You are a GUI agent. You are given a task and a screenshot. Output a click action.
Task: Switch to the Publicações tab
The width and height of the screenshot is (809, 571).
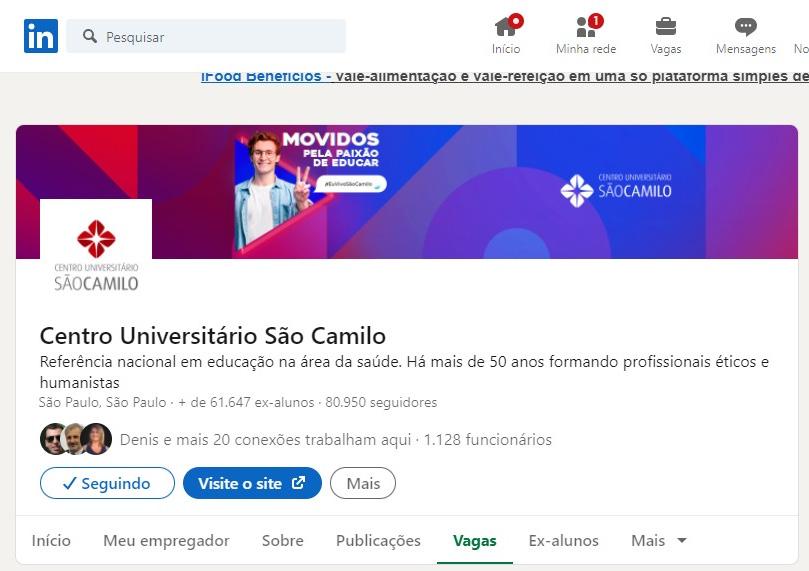(x=378, y=541)
